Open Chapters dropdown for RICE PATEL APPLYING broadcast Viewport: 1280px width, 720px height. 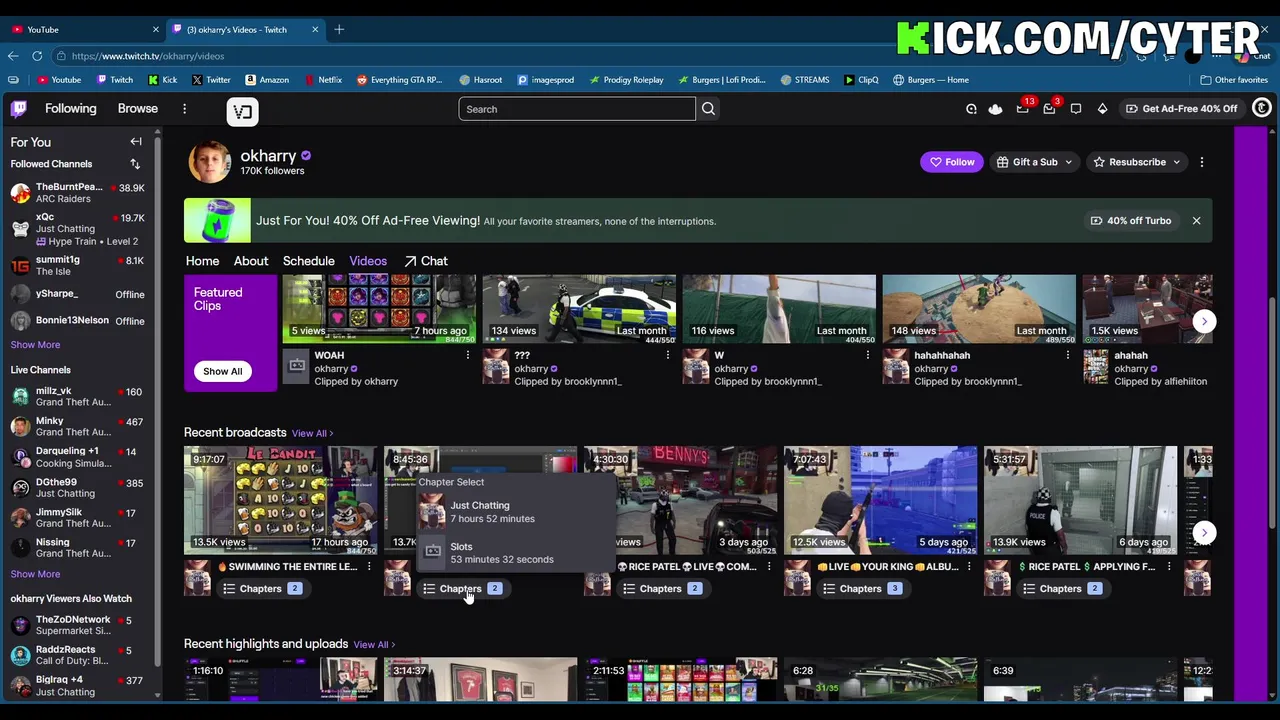1063,589
